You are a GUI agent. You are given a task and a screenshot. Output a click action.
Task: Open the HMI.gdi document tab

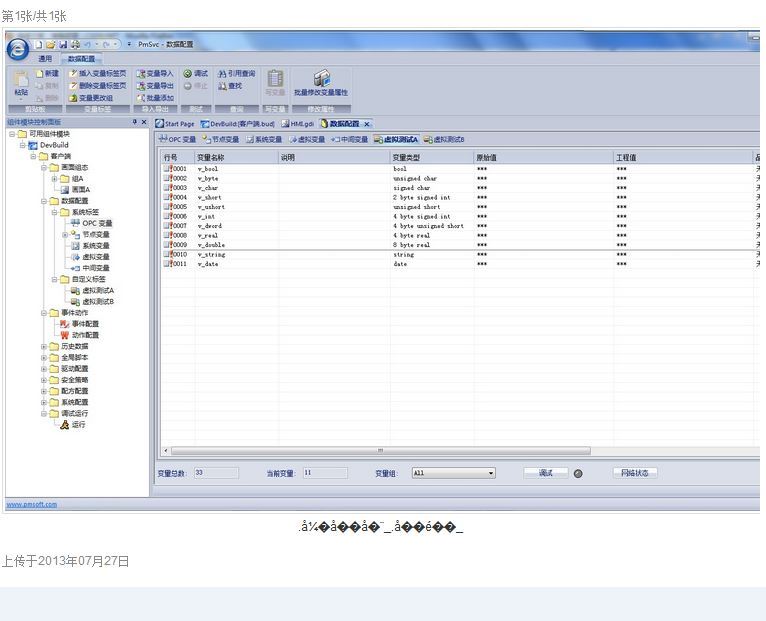[298, 124]
